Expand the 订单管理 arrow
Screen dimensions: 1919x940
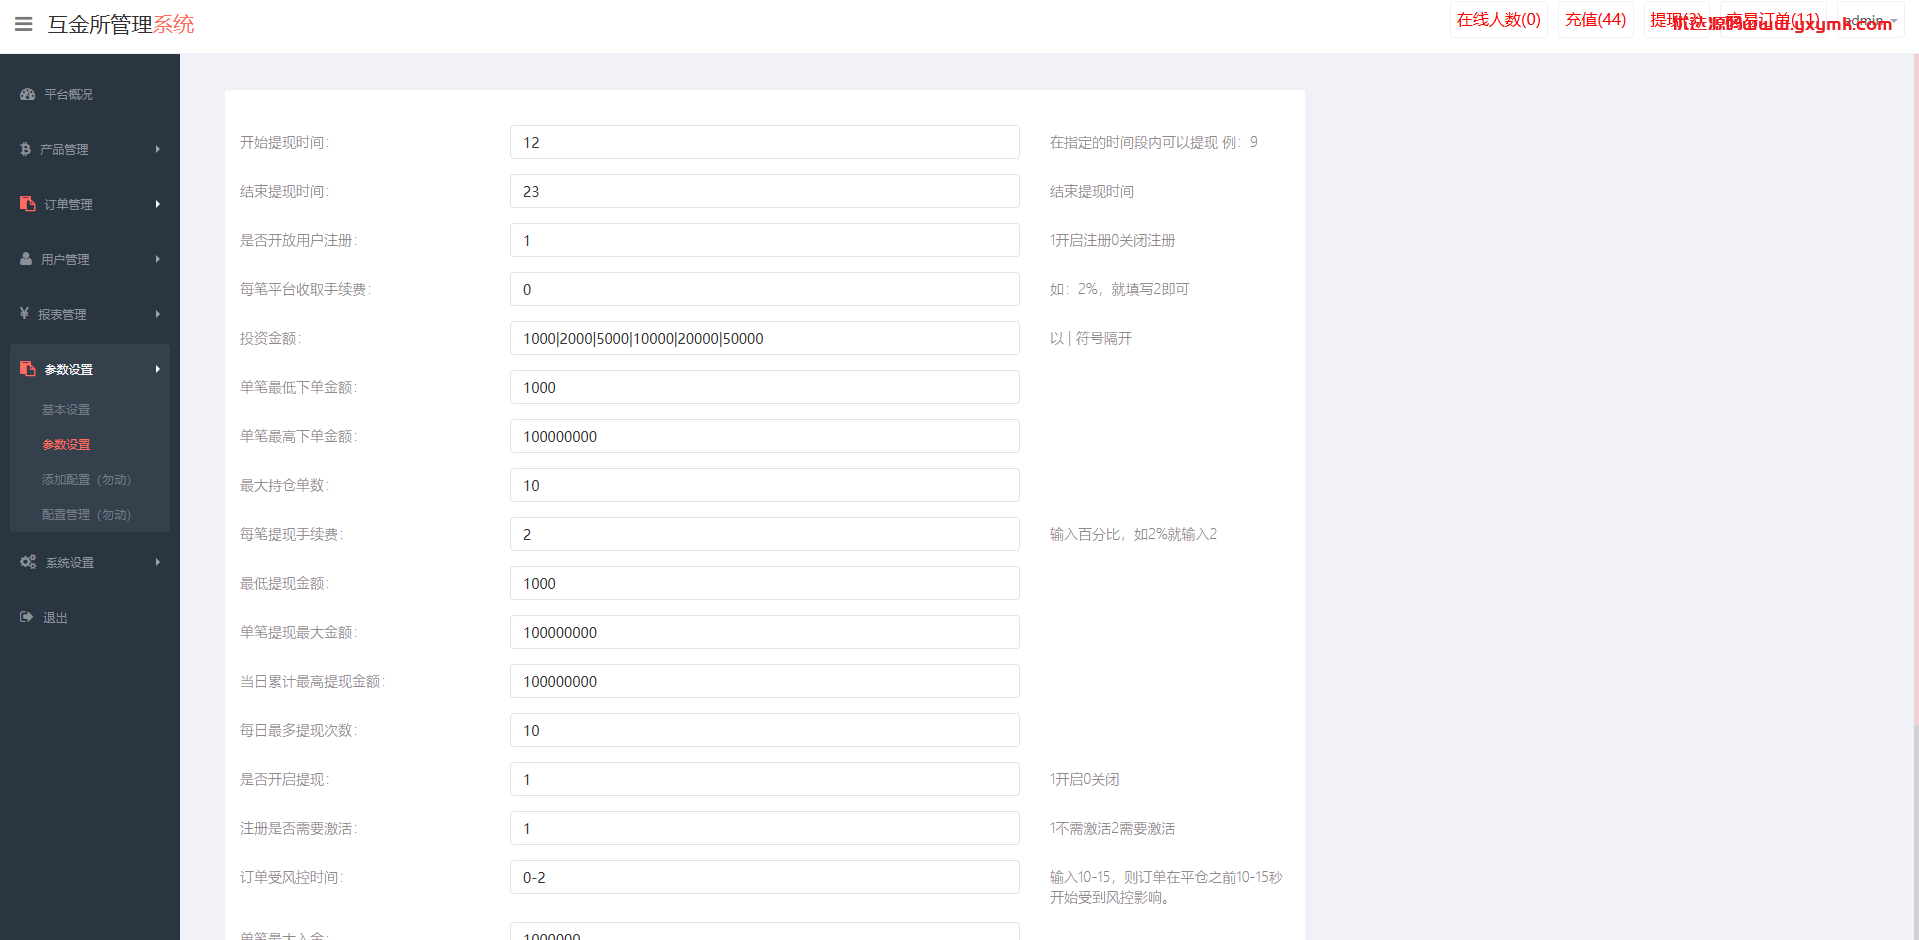pyautogui.click(x=157, y=204)
